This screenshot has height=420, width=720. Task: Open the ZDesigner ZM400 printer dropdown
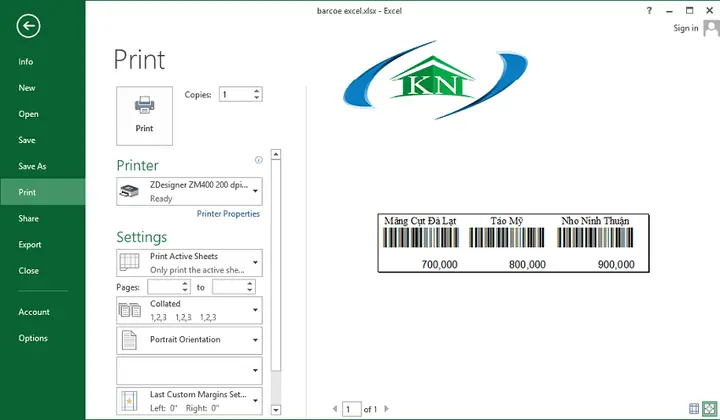tap(189, 191)
